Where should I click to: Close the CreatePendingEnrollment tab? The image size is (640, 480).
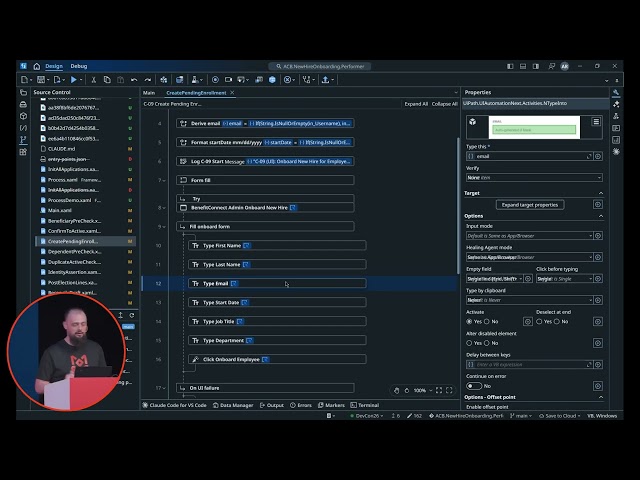click(x=232, y=93)
